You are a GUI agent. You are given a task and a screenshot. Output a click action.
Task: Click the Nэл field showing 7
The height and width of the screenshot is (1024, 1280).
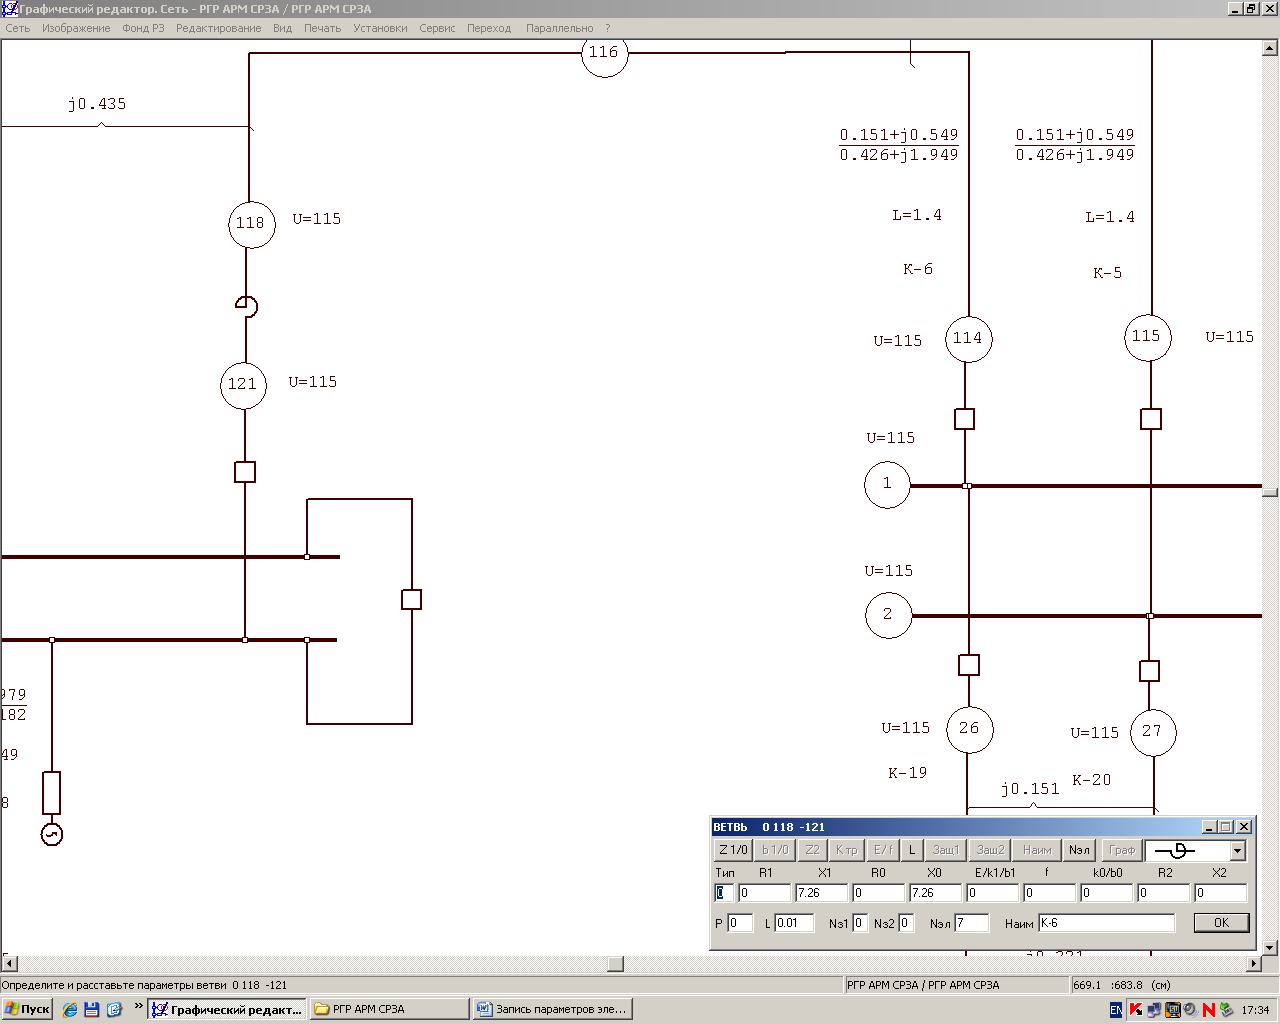[971, 923]
